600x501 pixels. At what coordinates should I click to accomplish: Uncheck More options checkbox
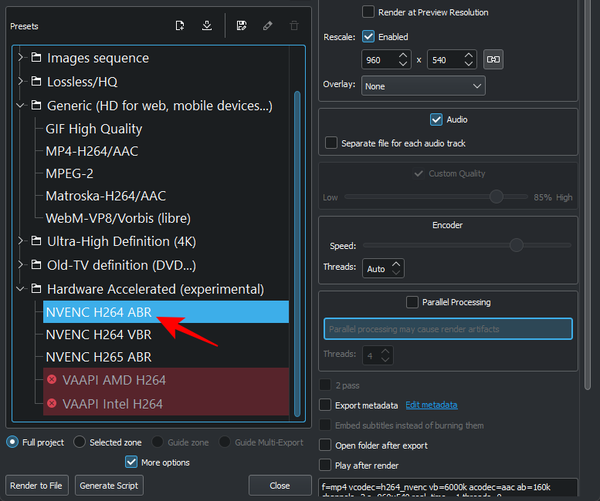[x=131, y=462]
